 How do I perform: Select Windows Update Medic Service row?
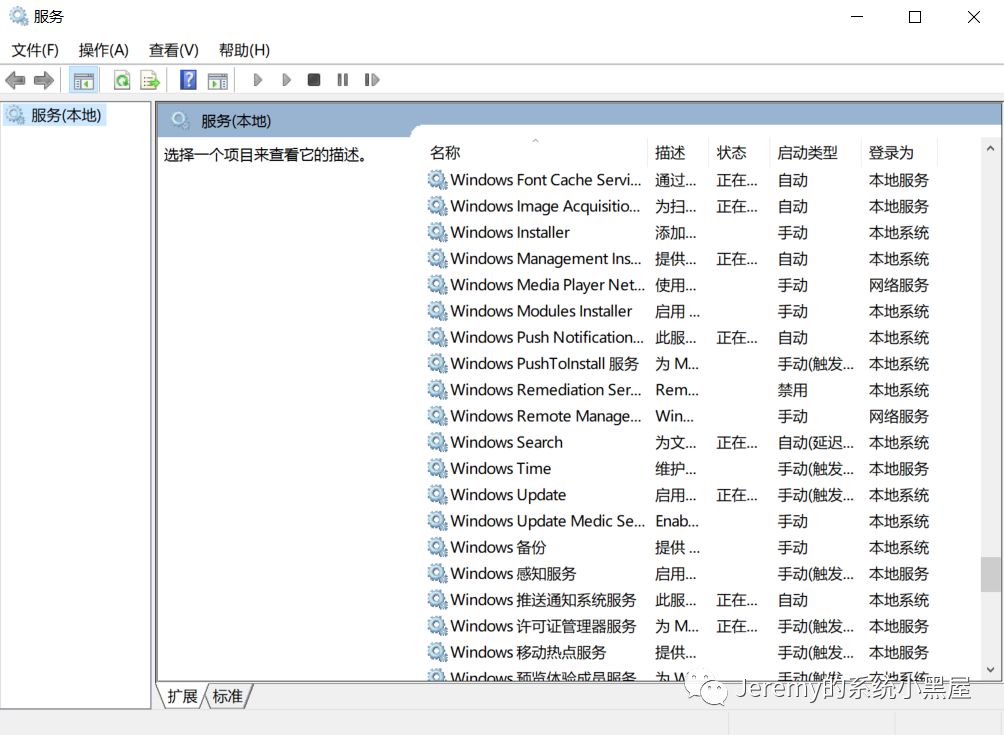(679, 521)
